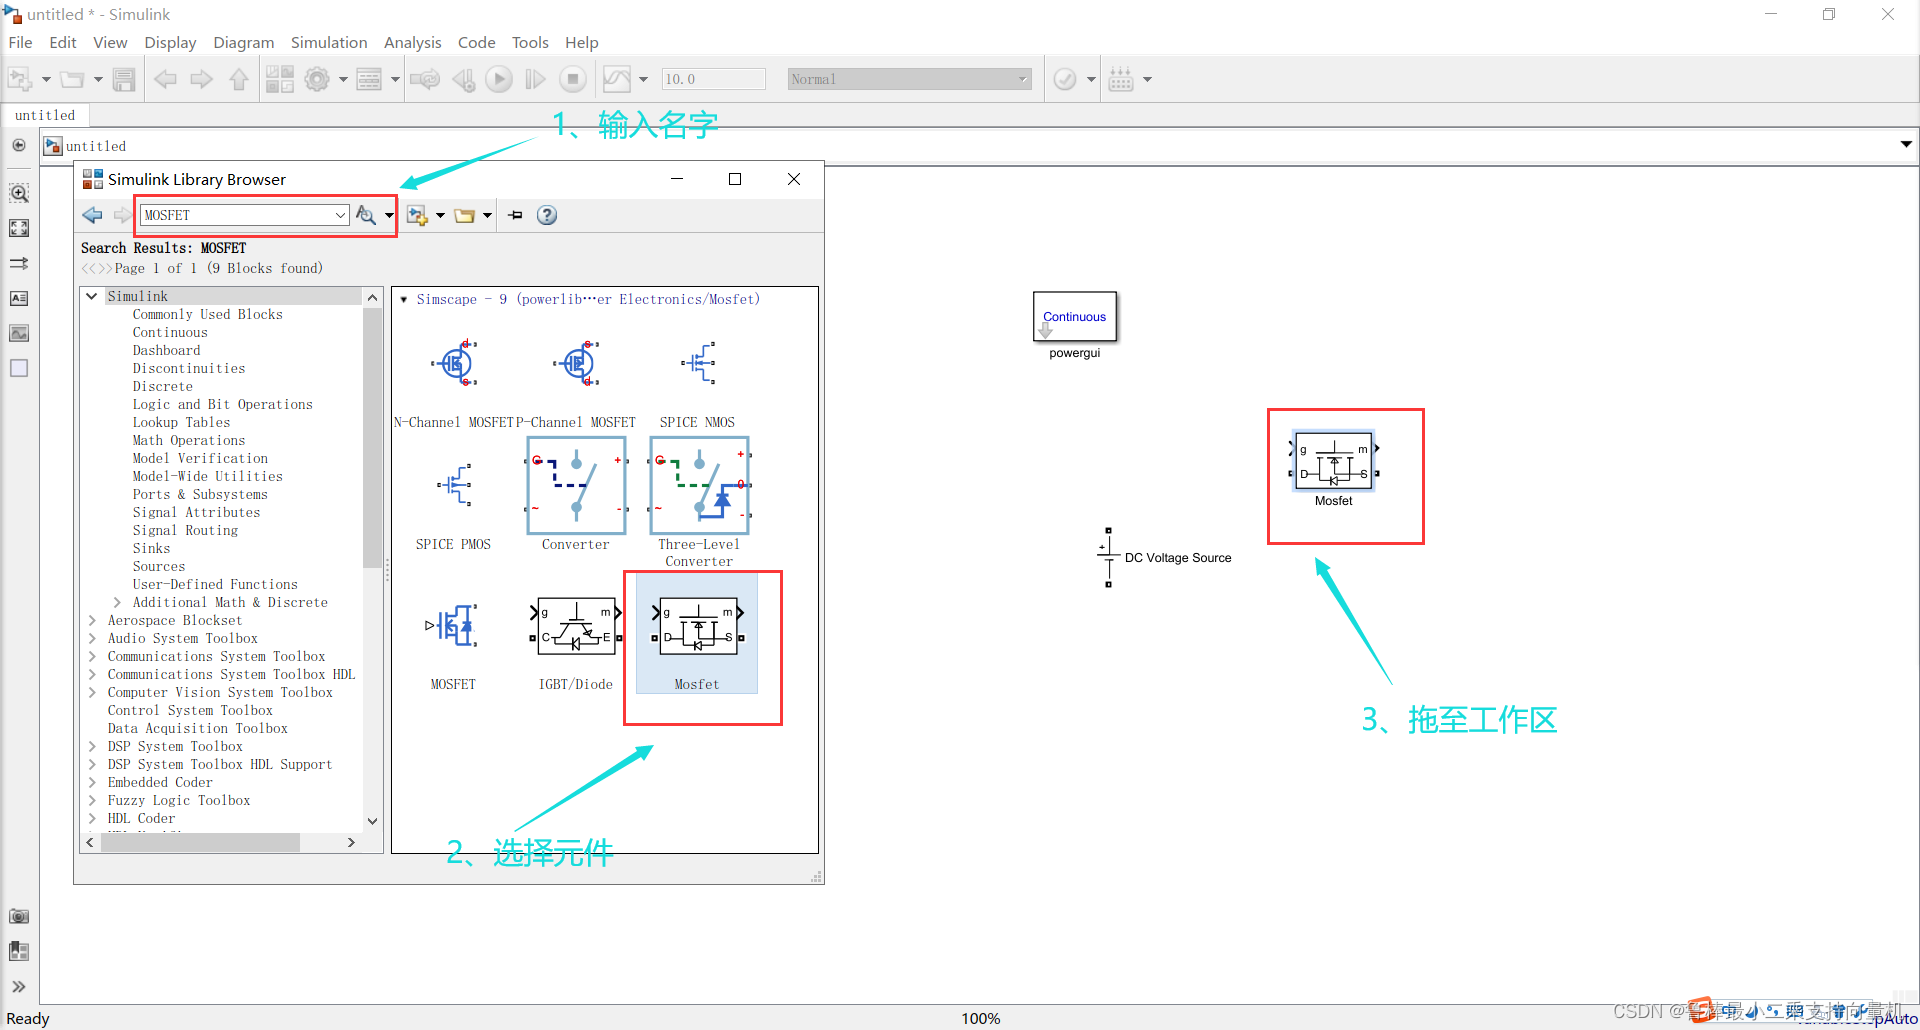
Task: Select the Mosfet block on canvas
Action: tap(1334, 462)
